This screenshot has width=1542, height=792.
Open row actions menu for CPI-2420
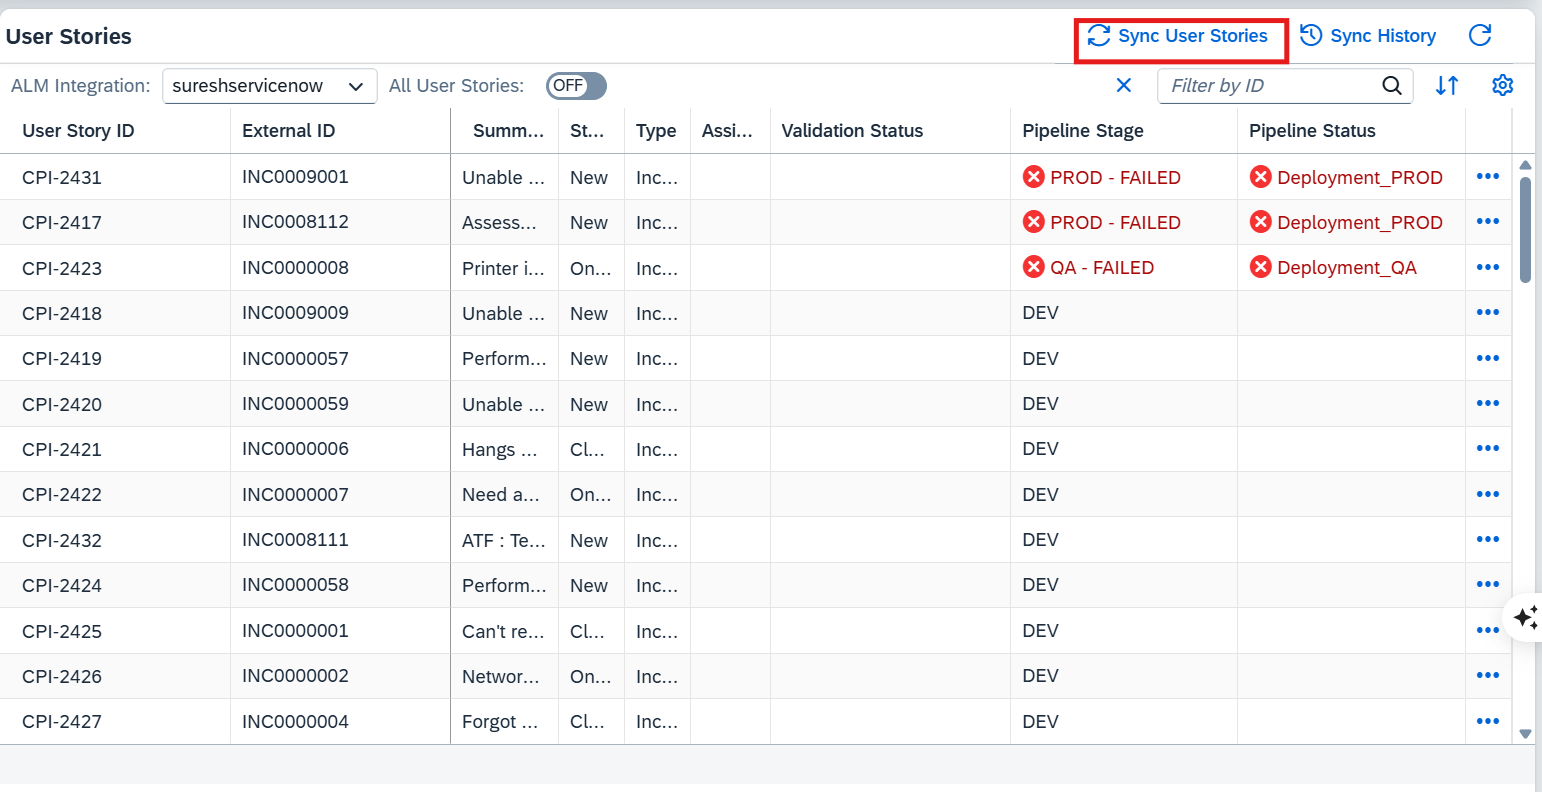click(x=1487, y=404)
